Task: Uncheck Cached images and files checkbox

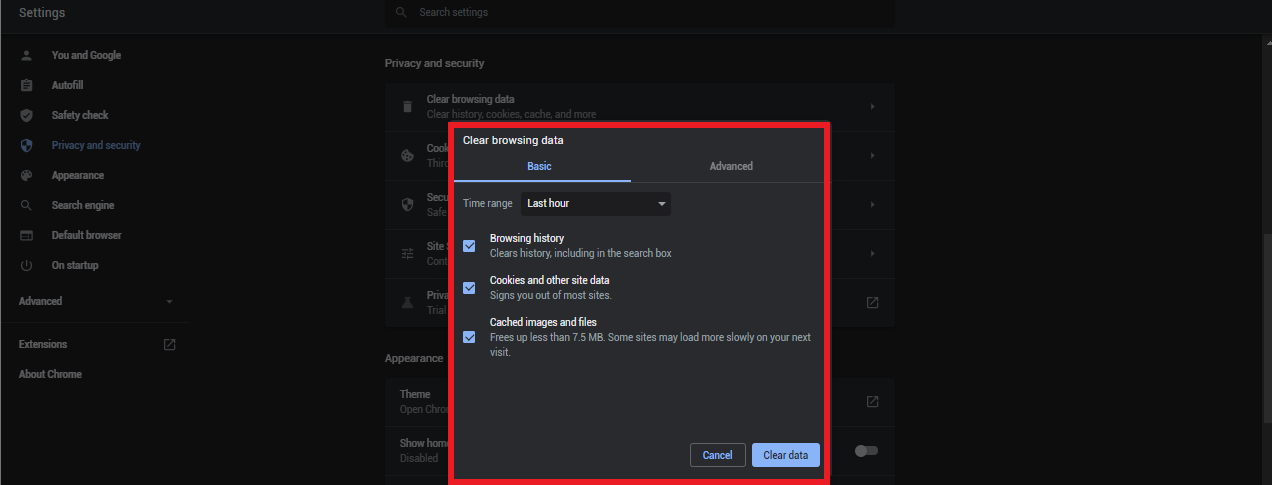Action: point(469,337)
